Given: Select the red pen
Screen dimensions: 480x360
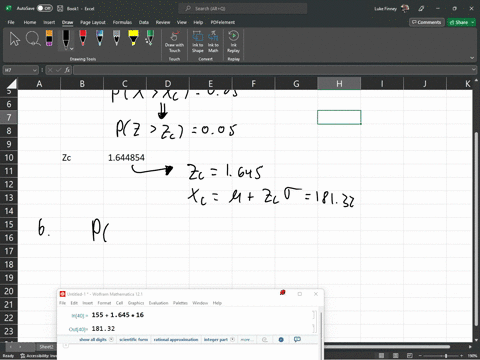Looking at the screenshot, I should pyautogui.click(x=83, y=38).
